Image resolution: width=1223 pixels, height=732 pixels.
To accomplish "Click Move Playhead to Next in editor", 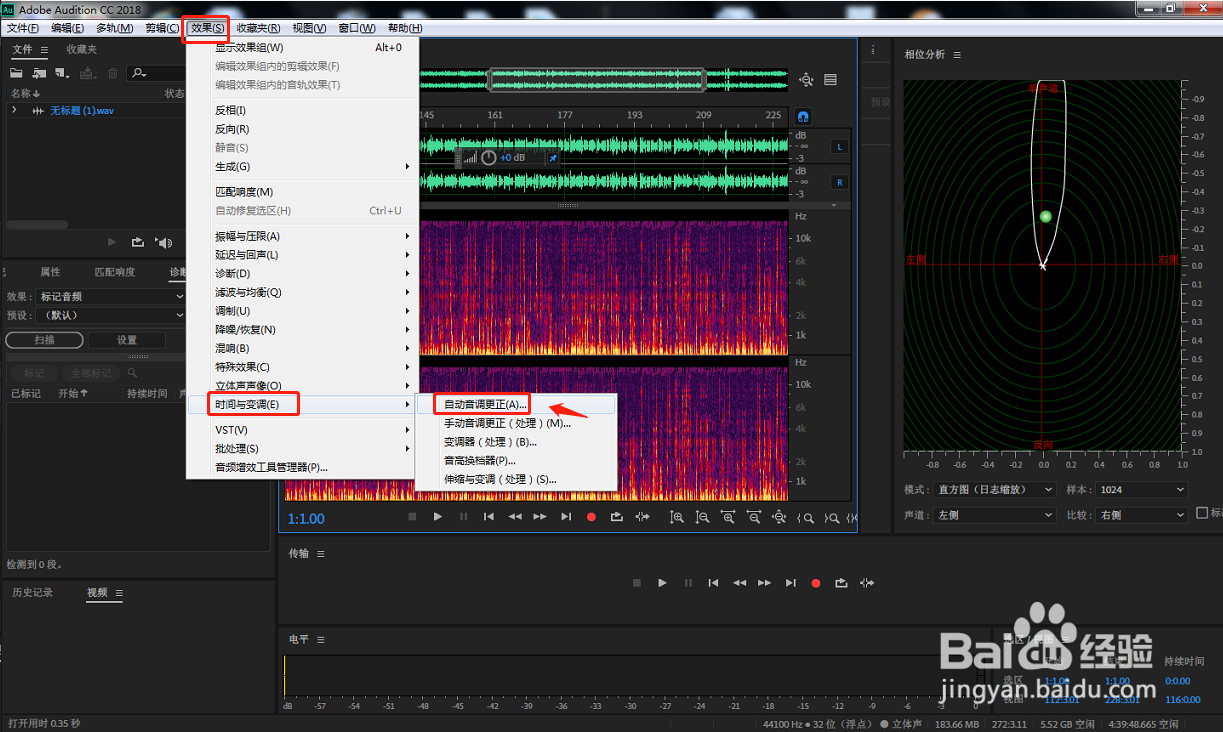I will pos(566,516).
